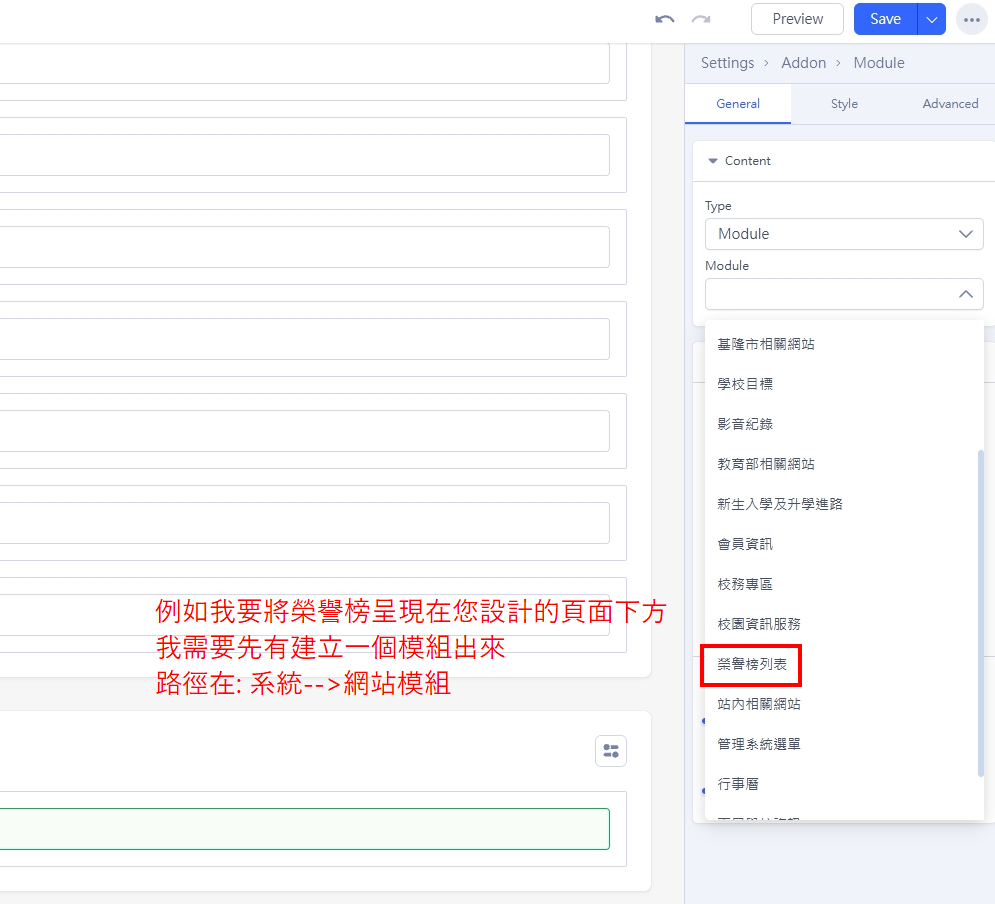Go to Addon in breadcrumb
The width and height of the screenshot is (995, 904).
tap(803, 63)
